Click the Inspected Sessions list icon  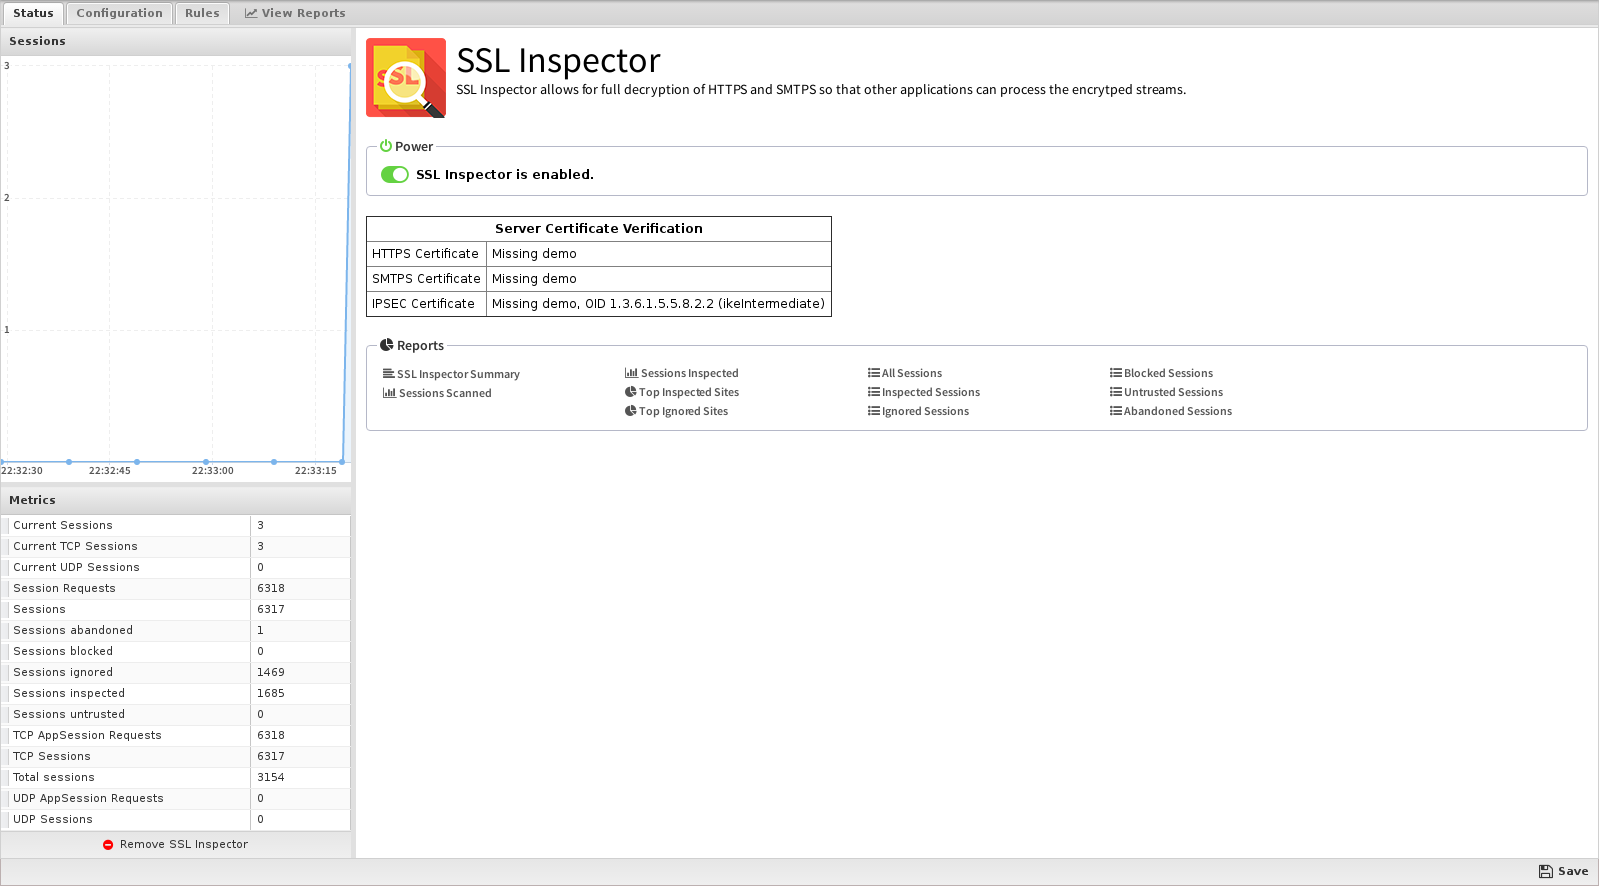pos(874,392)
